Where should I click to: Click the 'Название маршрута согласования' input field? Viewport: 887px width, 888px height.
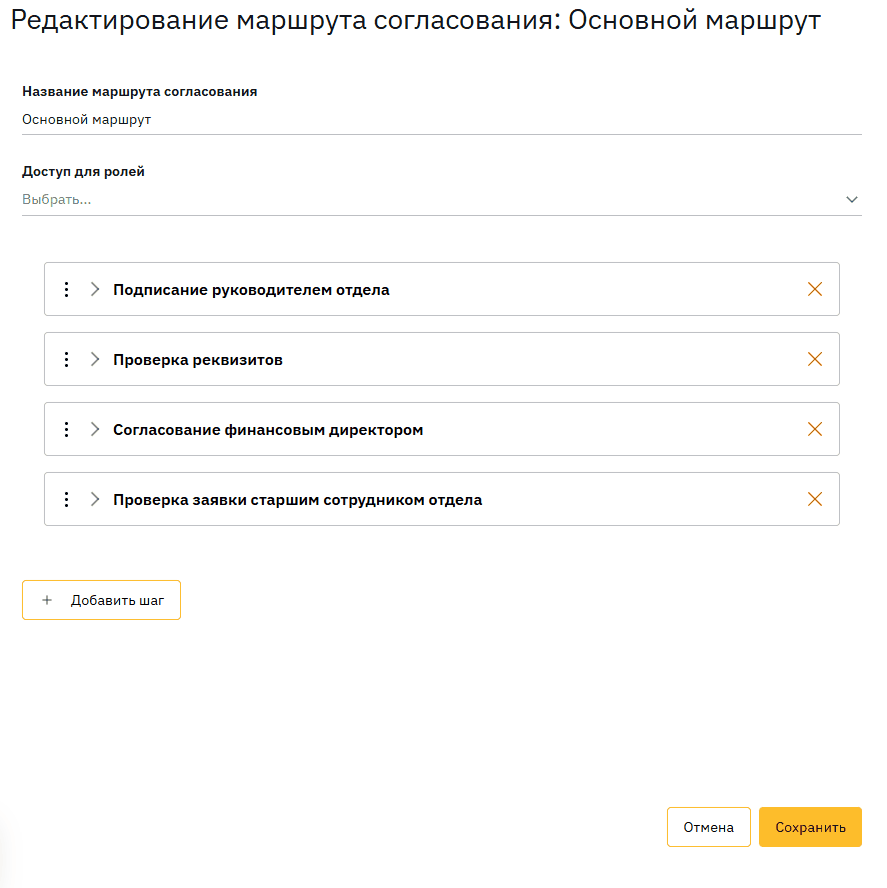click(441, 120)
